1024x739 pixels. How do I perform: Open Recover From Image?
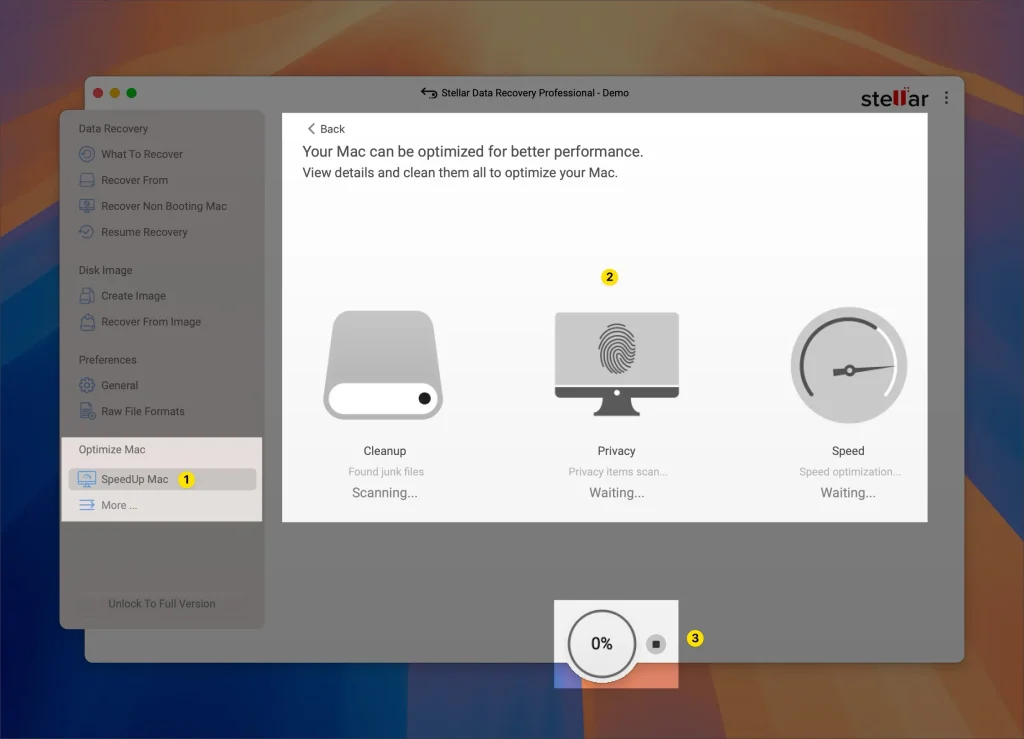152,321
